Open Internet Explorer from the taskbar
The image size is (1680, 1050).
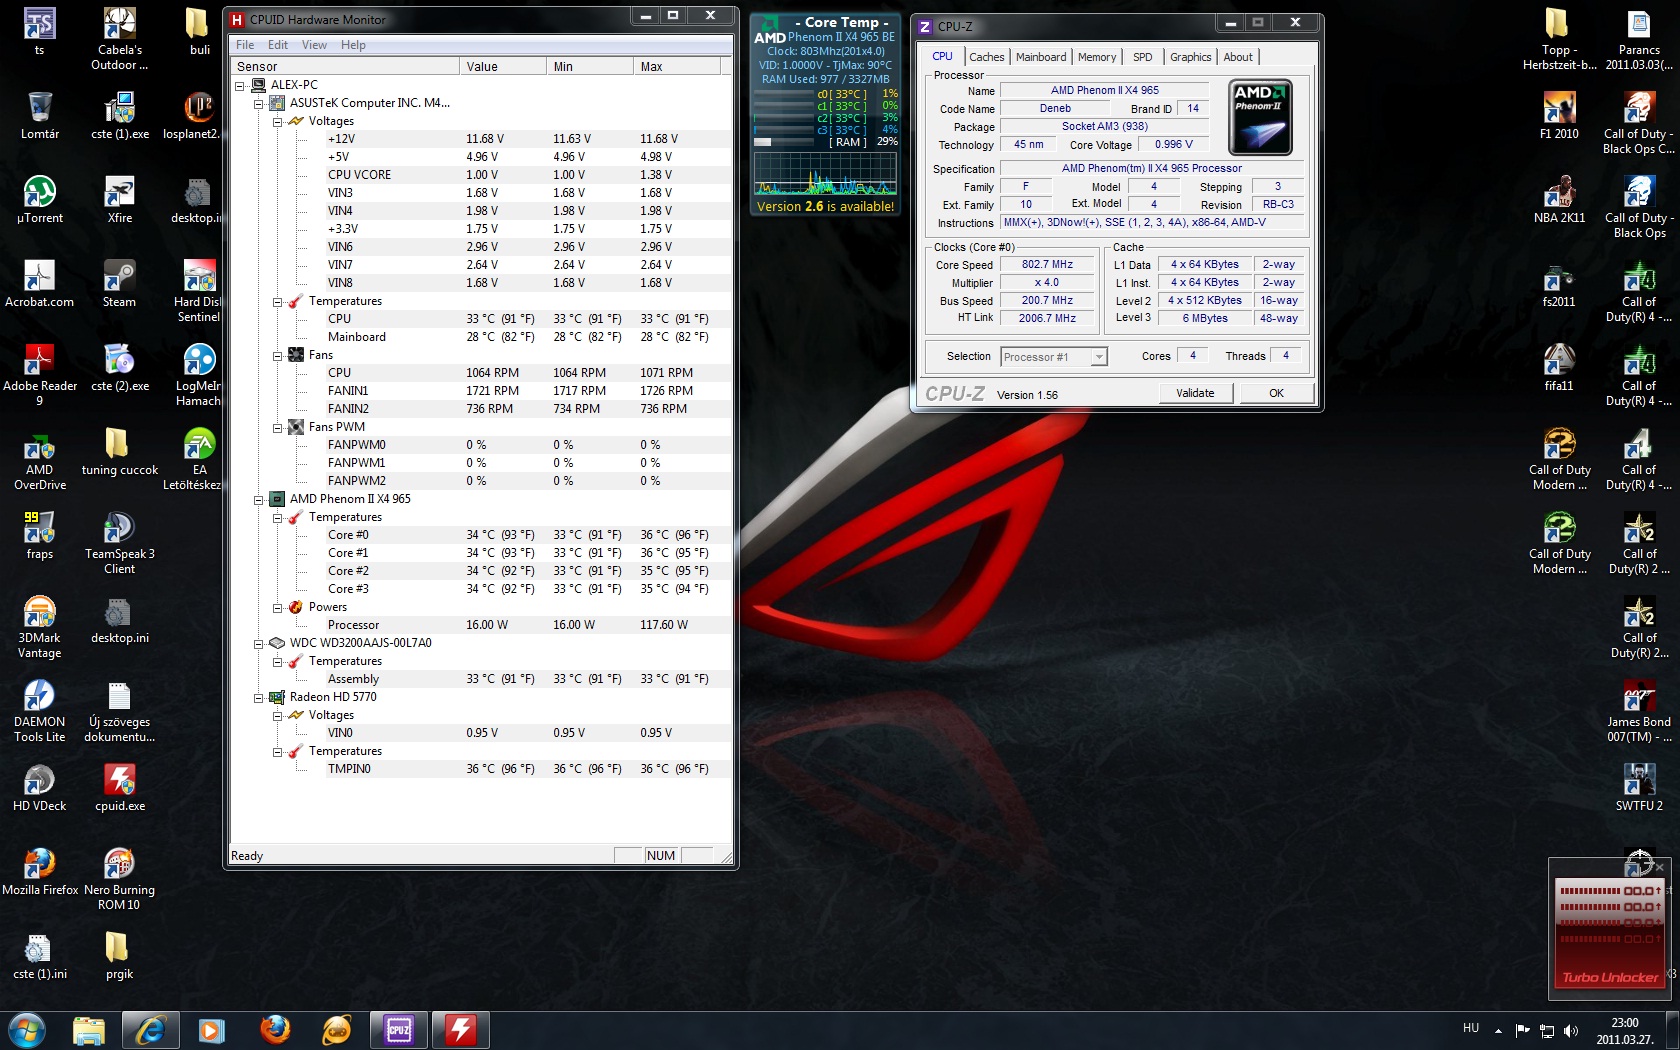click(x=150, y=1029)
